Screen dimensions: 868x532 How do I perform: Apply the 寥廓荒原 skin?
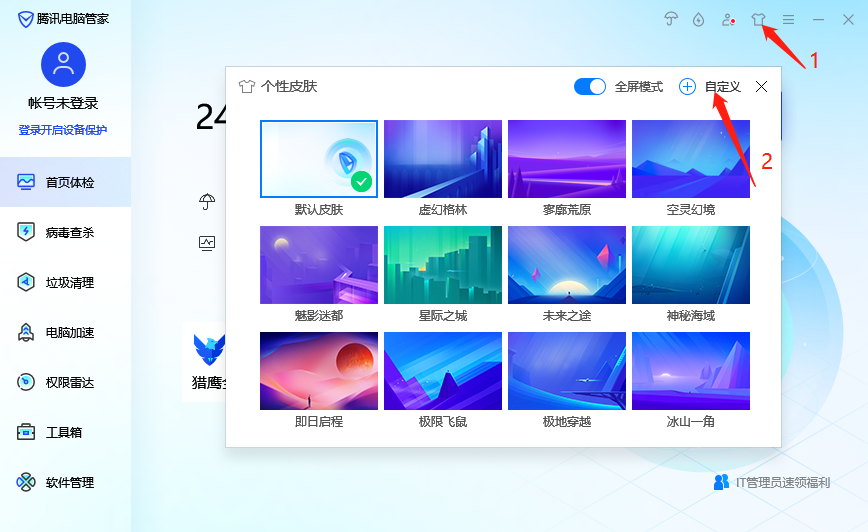567,159
